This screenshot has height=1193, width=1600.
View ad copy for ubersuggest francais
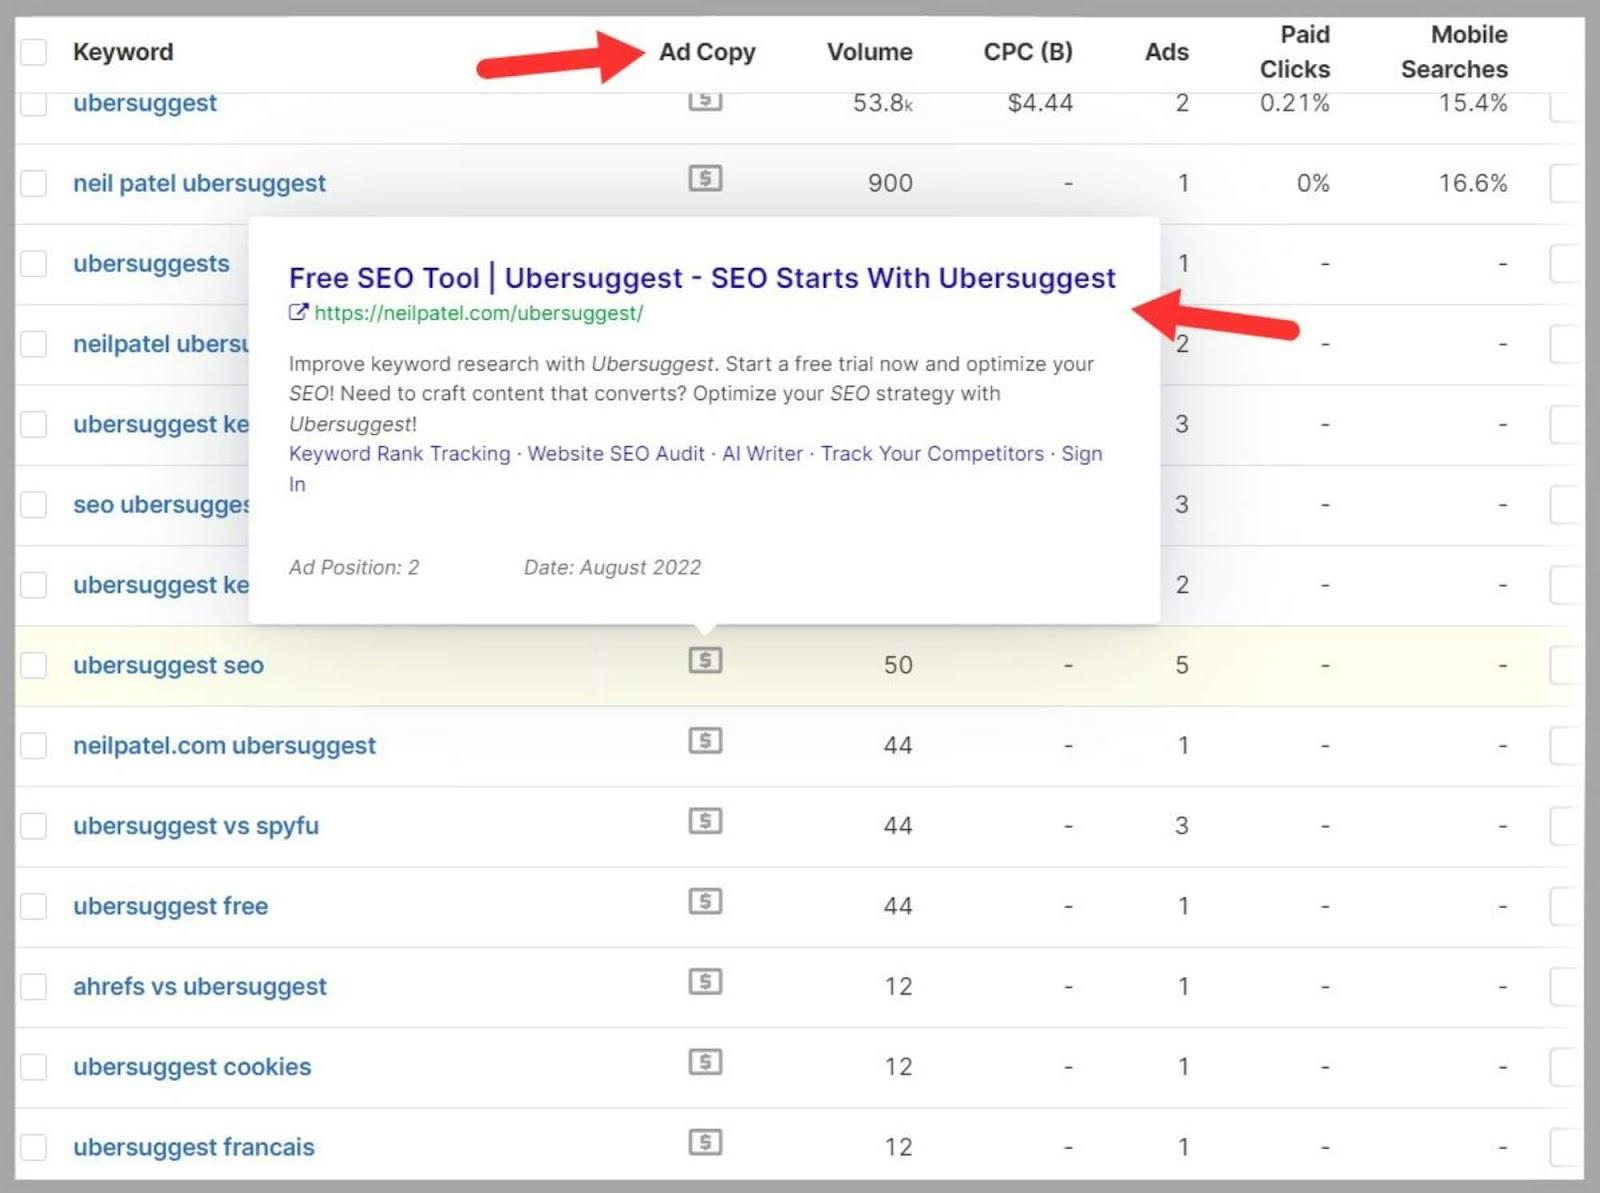pyautogui.click(x=705, y=1143)
